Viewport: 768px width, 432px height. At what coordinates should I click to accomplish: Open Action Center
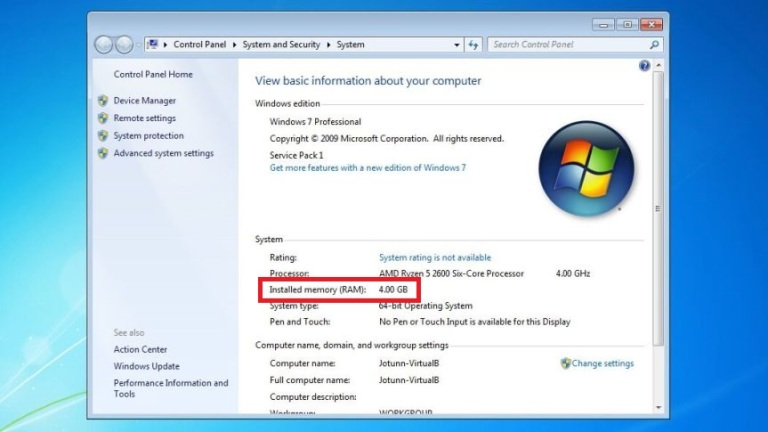(x=140, y=350)
